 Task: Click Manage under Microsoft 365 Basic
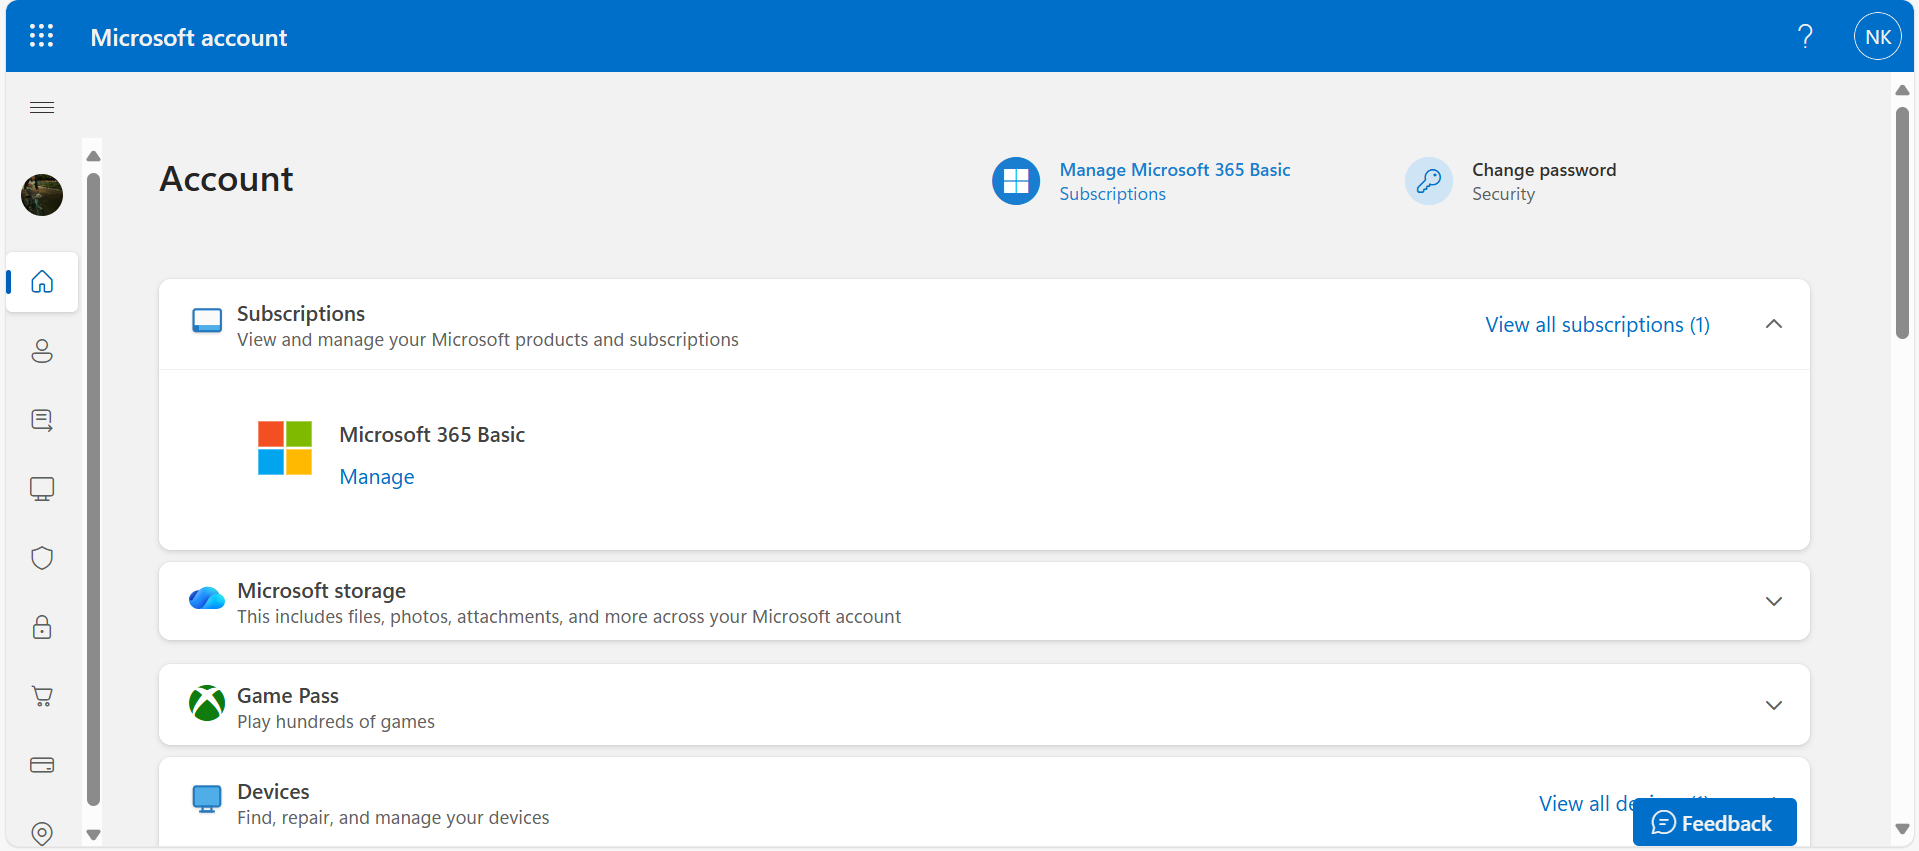click(377, 477)
